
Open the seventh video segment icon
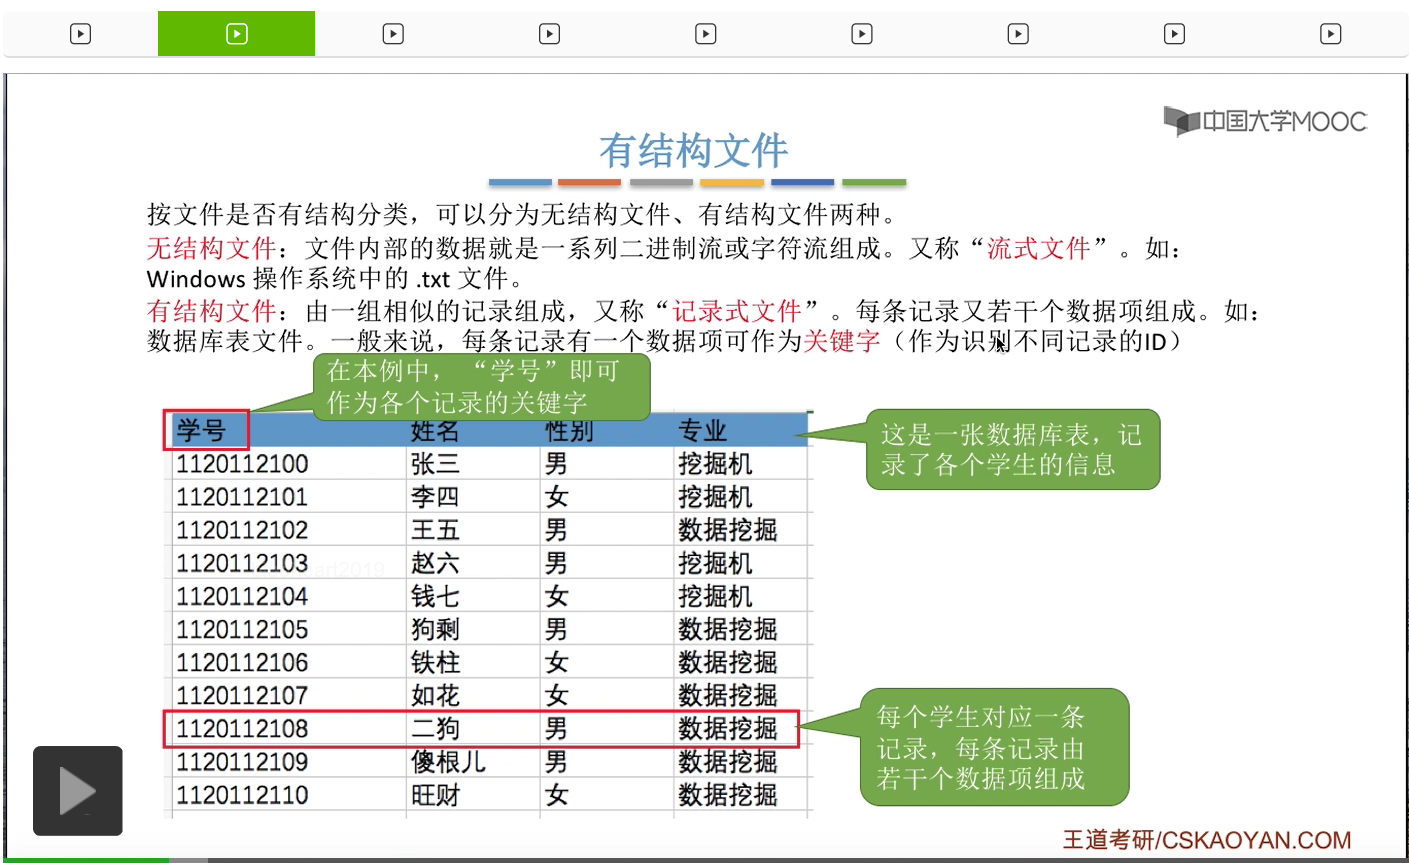[1018, 34]
